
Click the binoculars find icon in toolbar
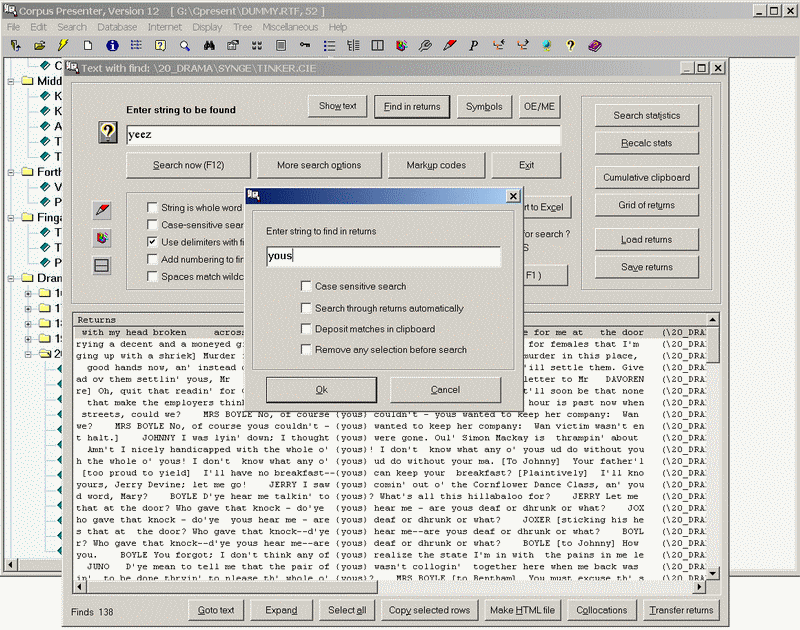pos(209,46)
